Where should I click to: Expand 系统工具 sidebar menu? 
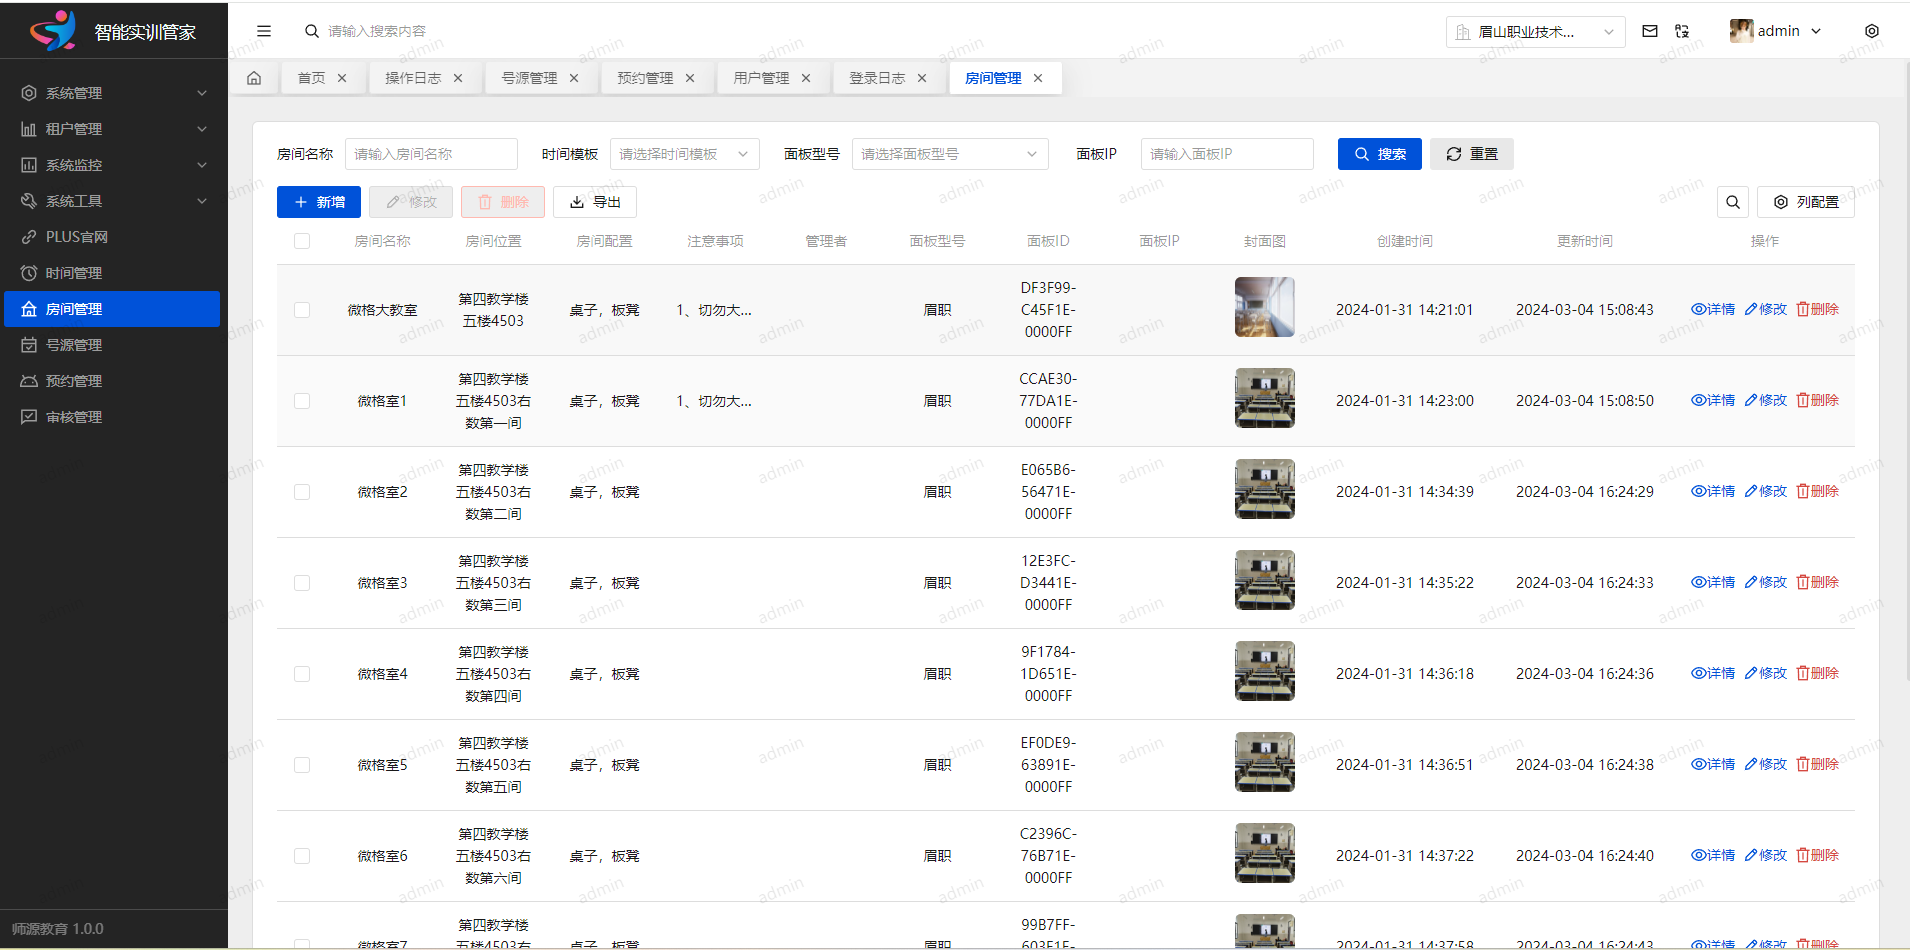tap(112, 201)
